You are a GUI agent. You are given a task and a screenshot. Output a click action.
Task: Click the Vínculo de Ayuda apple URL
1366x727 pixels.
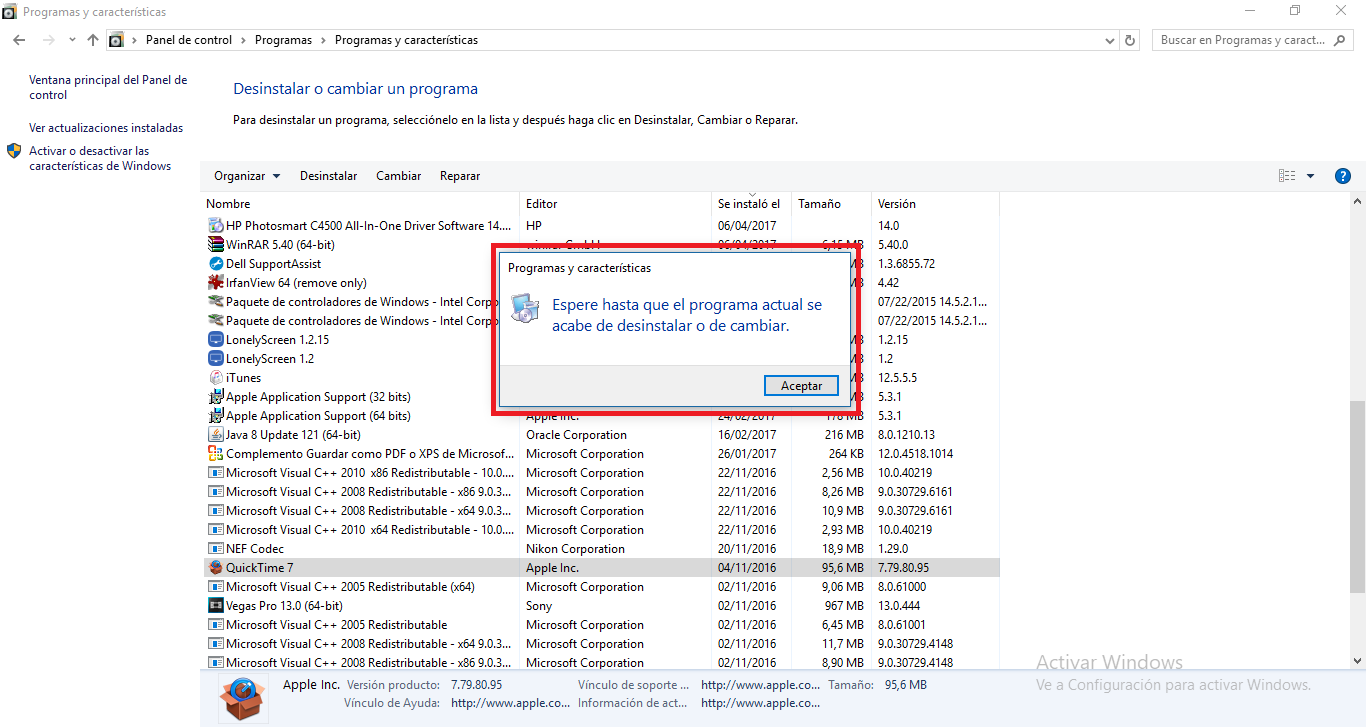coord(510,703)
